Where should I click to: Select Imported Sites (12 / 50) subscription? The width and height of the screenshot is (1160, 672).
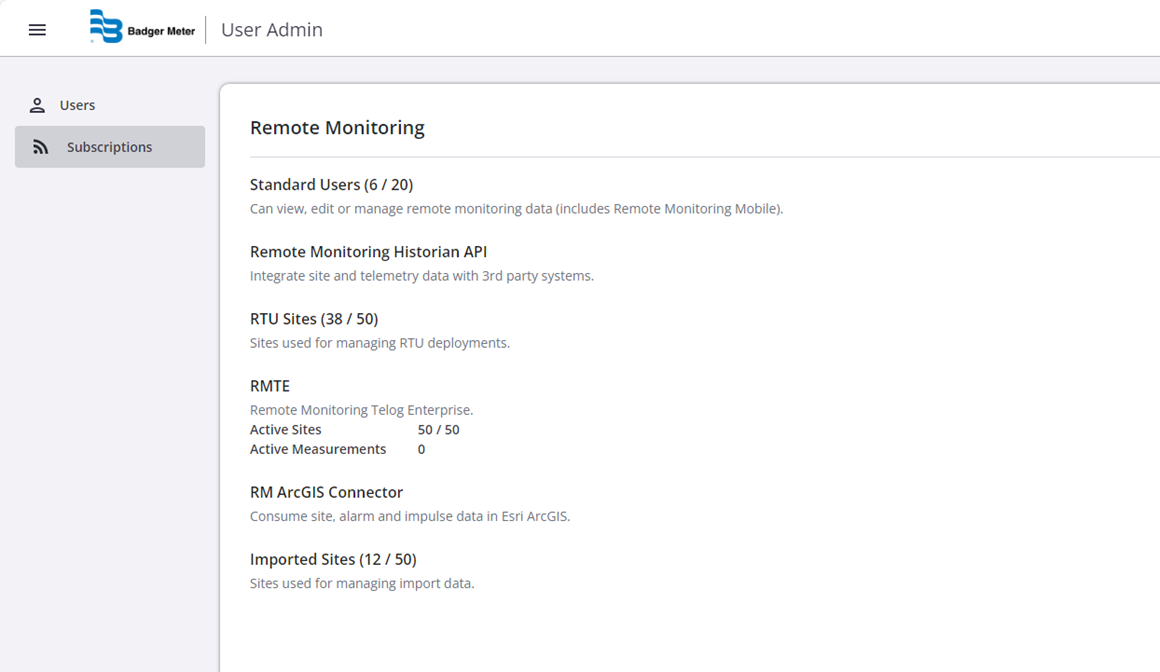pyautogui.click(x=332, y=559)
